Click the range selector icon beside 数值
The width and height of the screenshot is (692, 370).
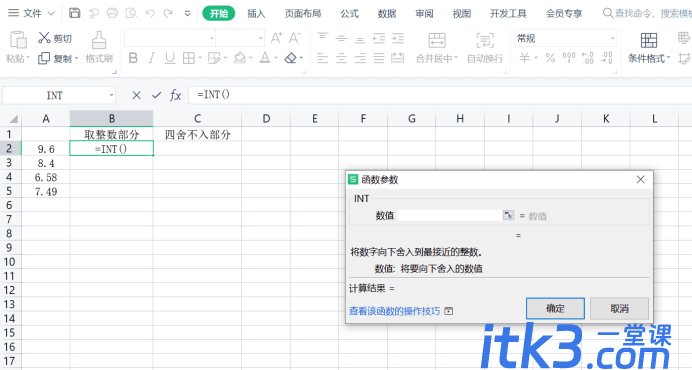509,215
